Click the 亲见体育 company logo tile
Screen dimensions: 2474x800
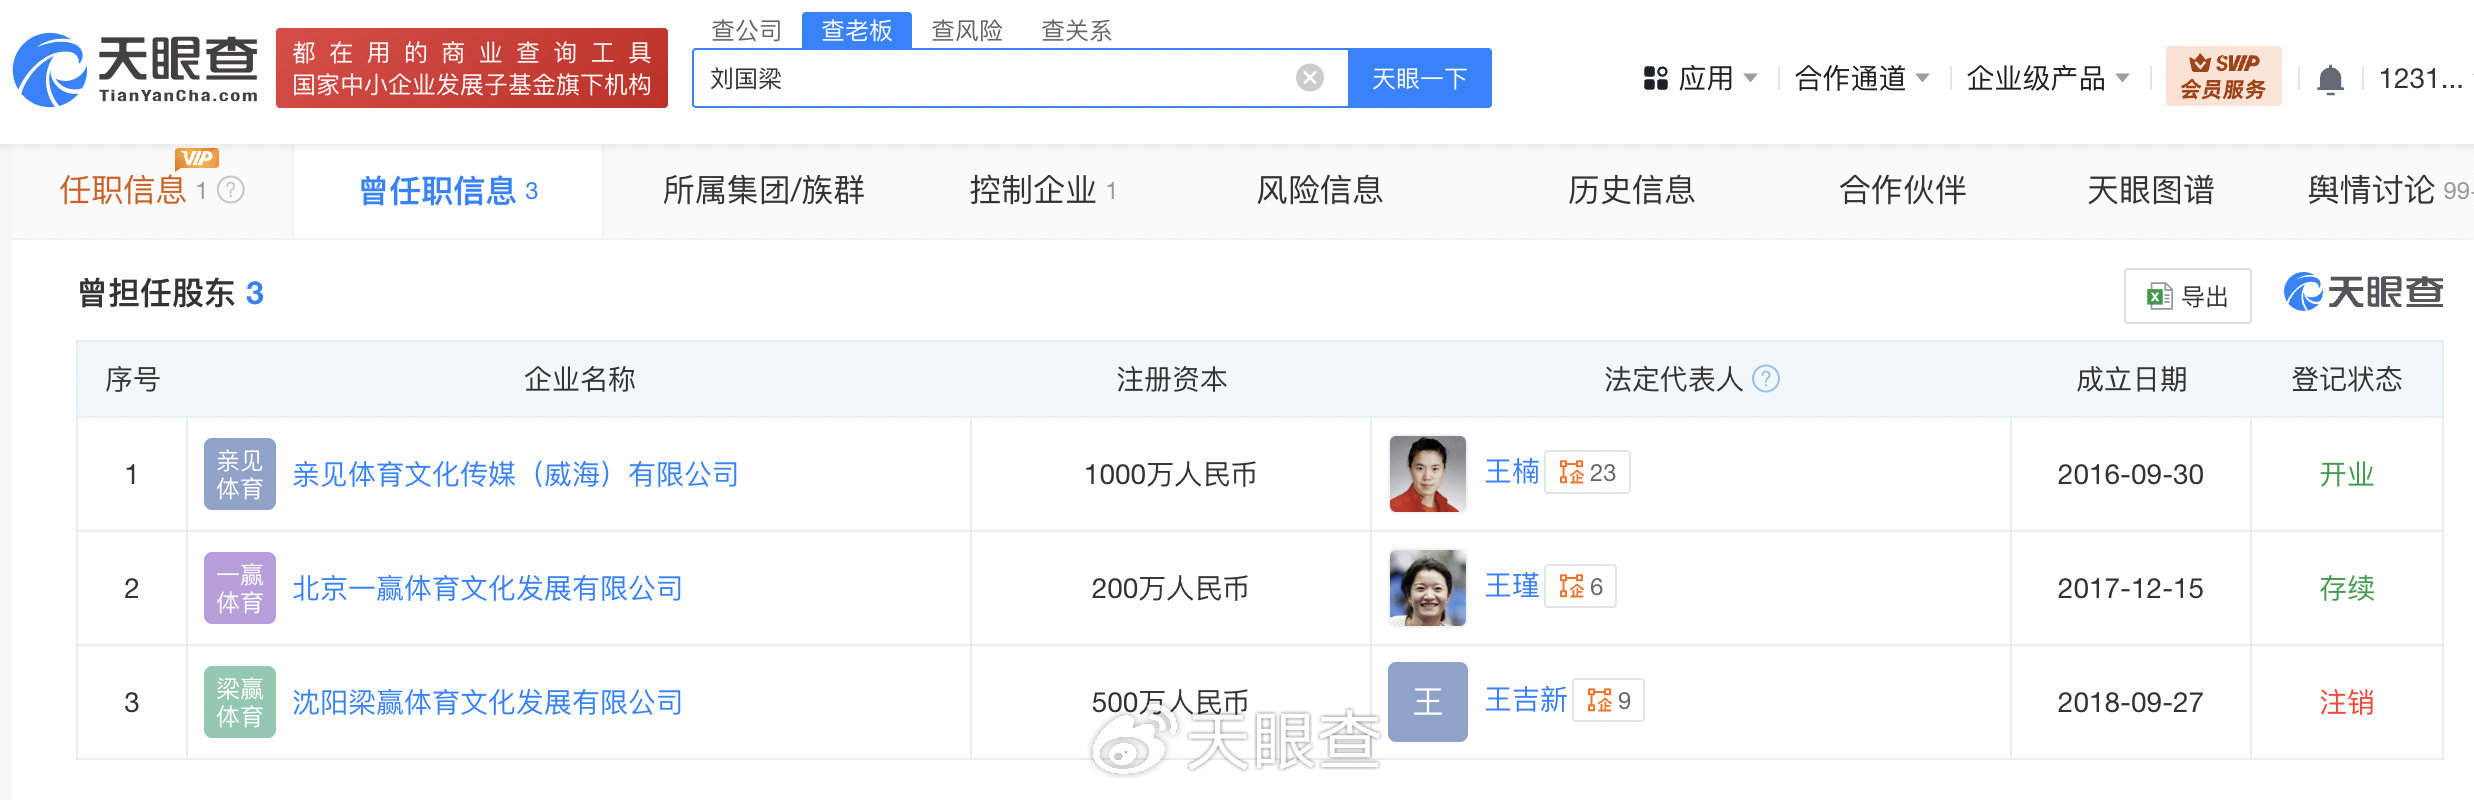coord(240,474)
